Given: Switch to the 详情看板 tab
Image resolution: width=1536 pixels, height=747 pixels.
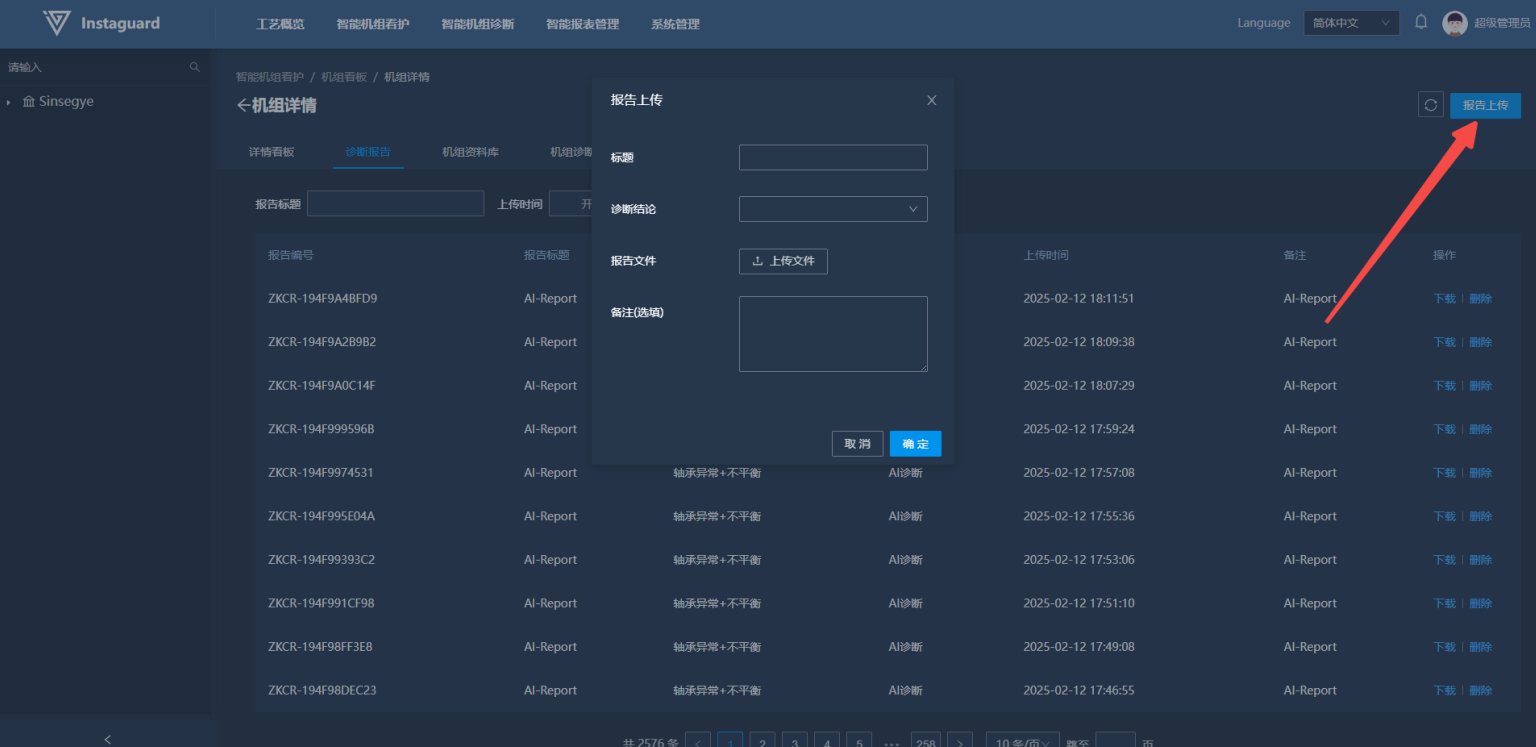Looking at the screenshot, I should [271, 152].
